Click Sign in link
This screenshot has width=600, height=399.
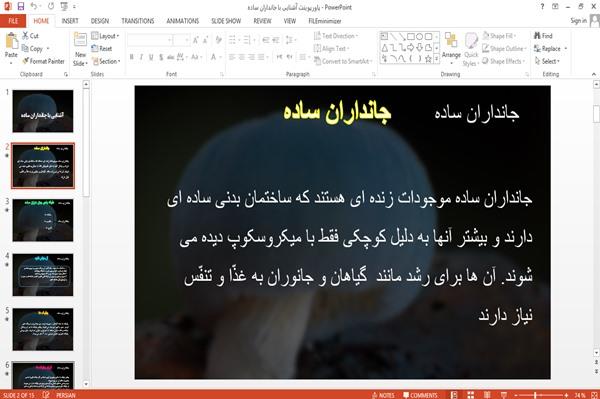pyautogui.click(x=578, y=21)
